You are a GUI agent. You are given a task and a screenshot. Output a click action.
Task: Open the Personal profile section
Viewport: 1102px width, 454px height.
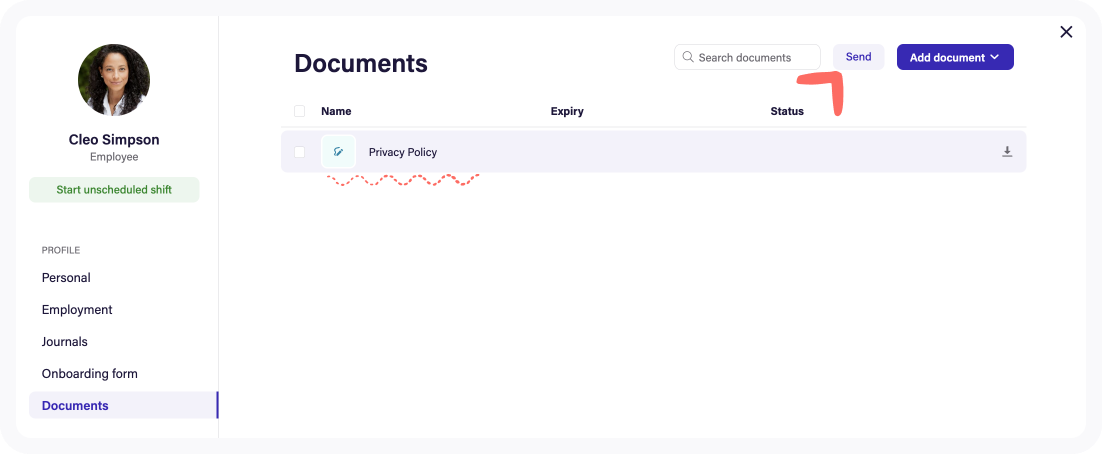click(x=66, y=278)
